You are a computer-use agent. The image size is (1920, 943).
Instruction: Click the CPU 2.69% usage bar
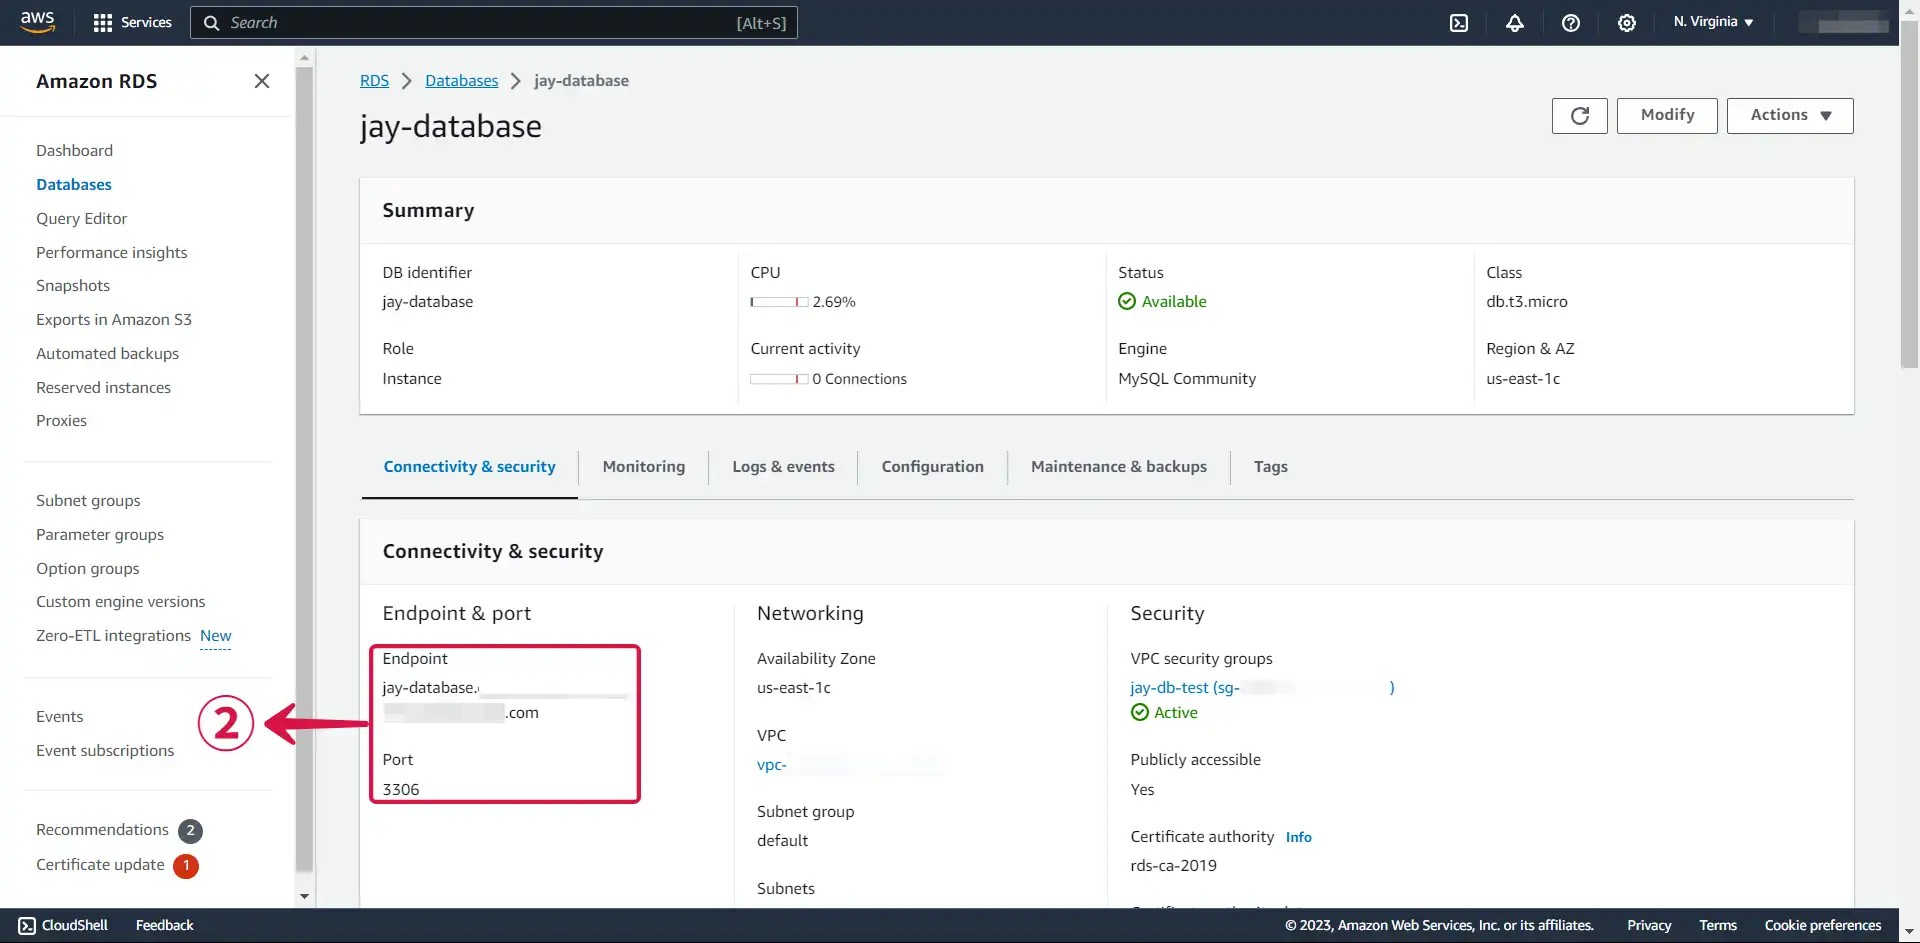[779, 302]
